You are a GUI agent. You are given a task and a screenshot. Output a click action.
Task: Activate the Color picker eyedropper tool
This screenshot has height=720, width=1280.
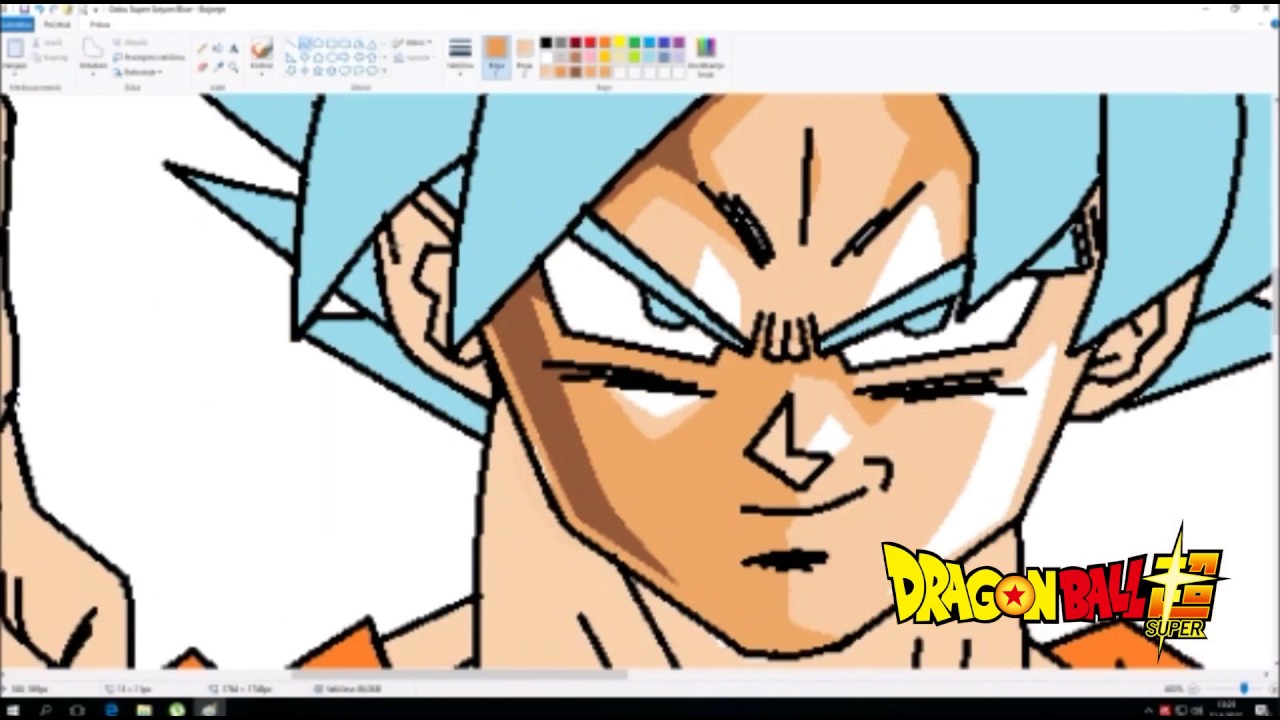point(218,65)
